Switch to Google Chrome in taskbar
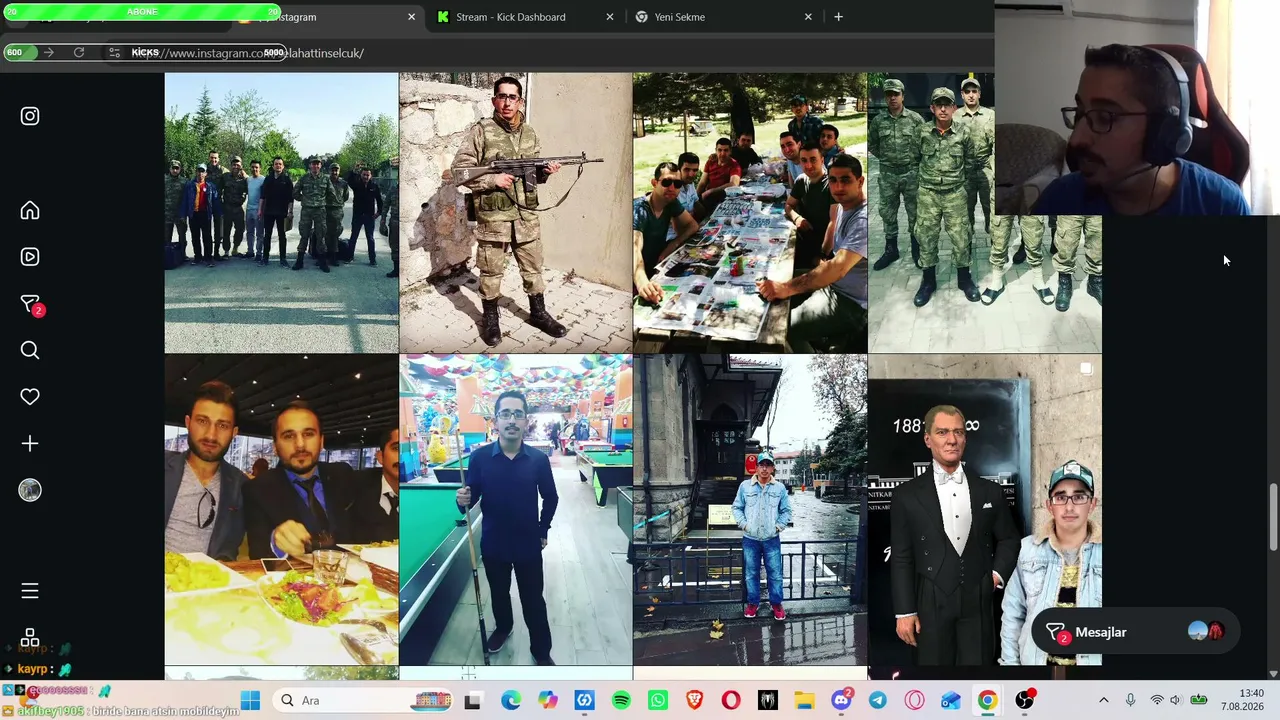The width and height of the screenshot is (1280, 720). pyautogui.click(x=987, y=701)
